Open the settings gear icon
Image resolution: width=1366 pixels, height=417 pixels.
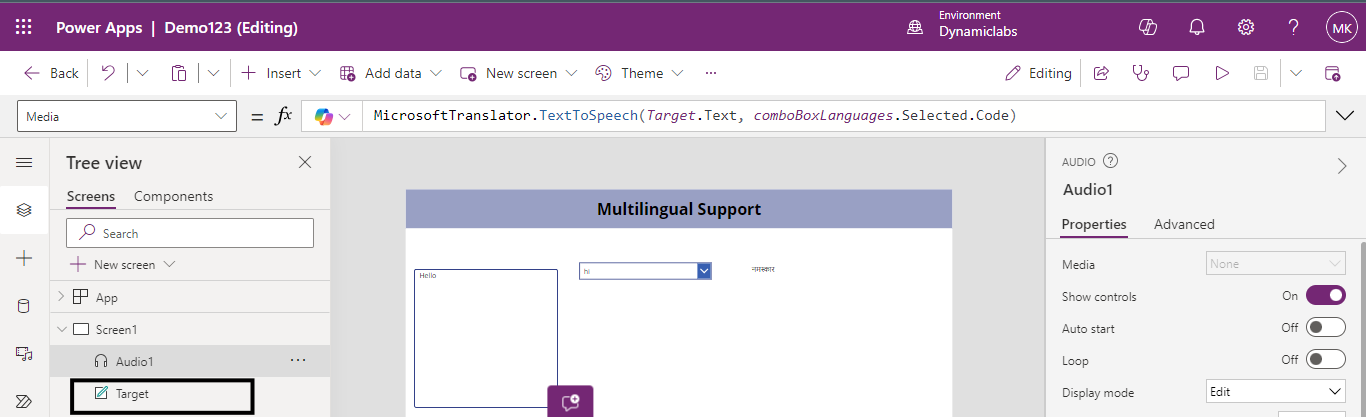pos(1245,27)
